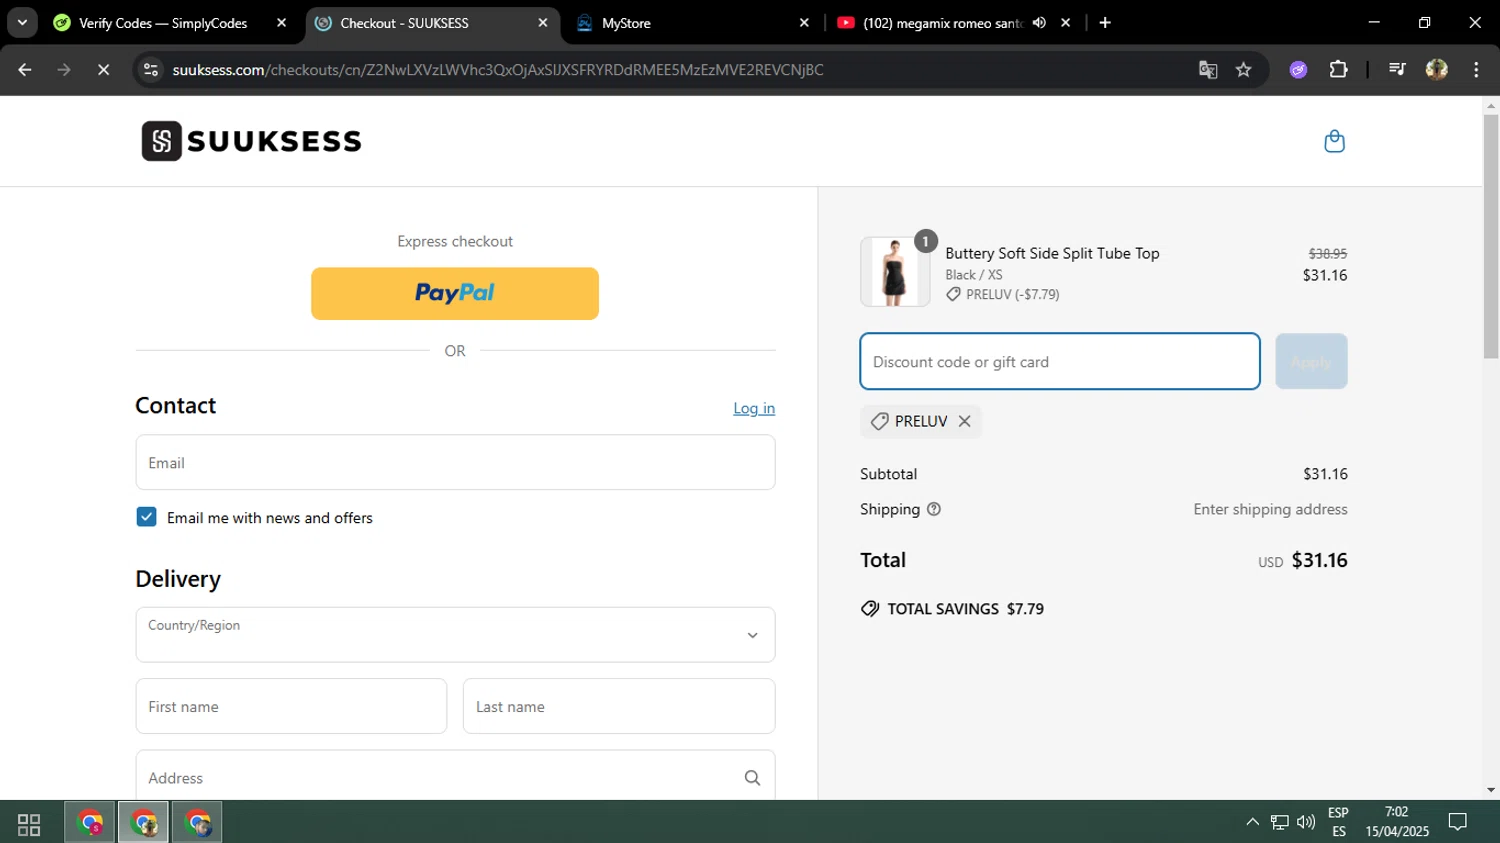Switch to the YouTube megamix romeo tab
This screenshot has height=843, width=1500.
pos(941,22)
